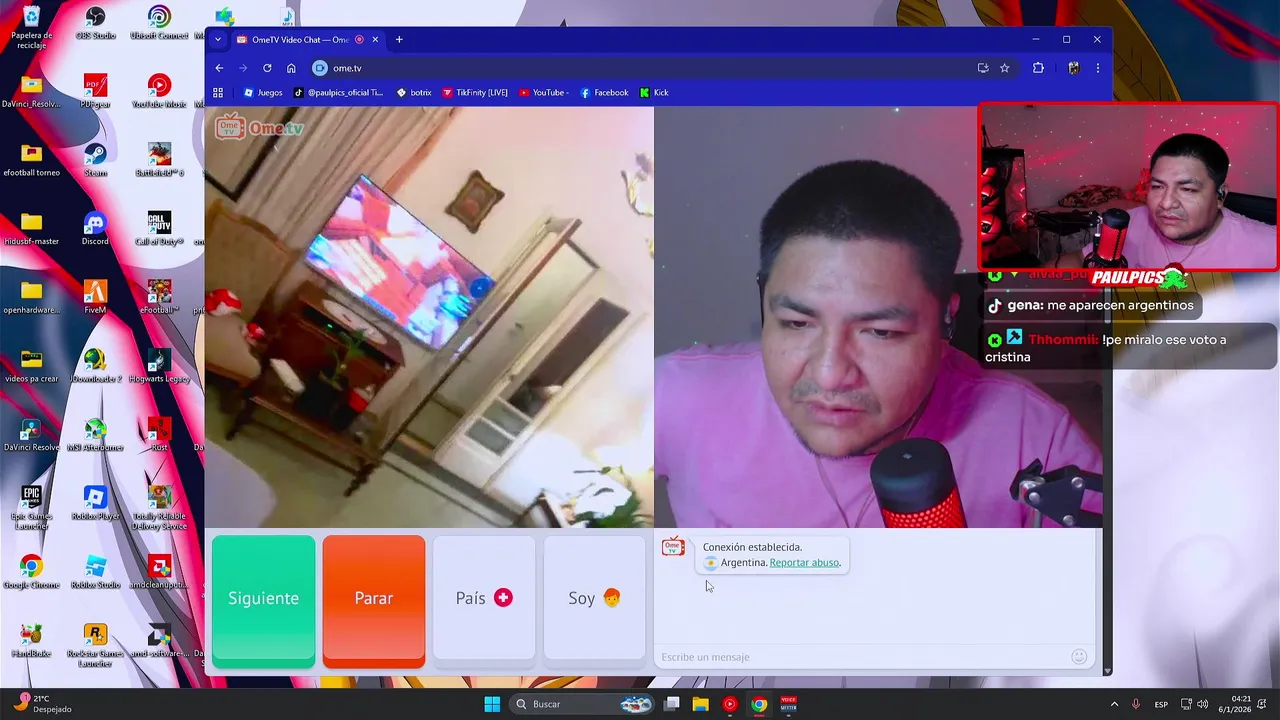The width and height of the screenshot is (1280, 720).
Task: Select the Google Chrome desktop icon
Action: (31, 572)
